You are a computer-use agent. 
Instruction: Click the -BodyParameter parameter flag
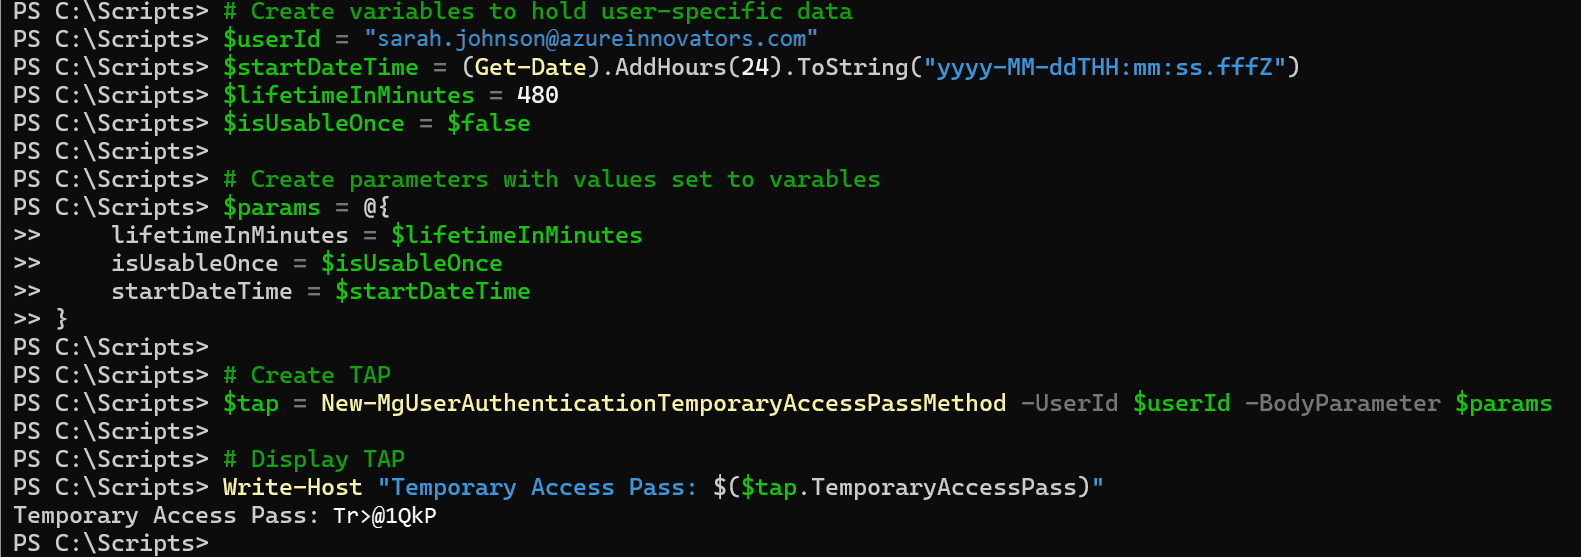tap(1342, 403)
